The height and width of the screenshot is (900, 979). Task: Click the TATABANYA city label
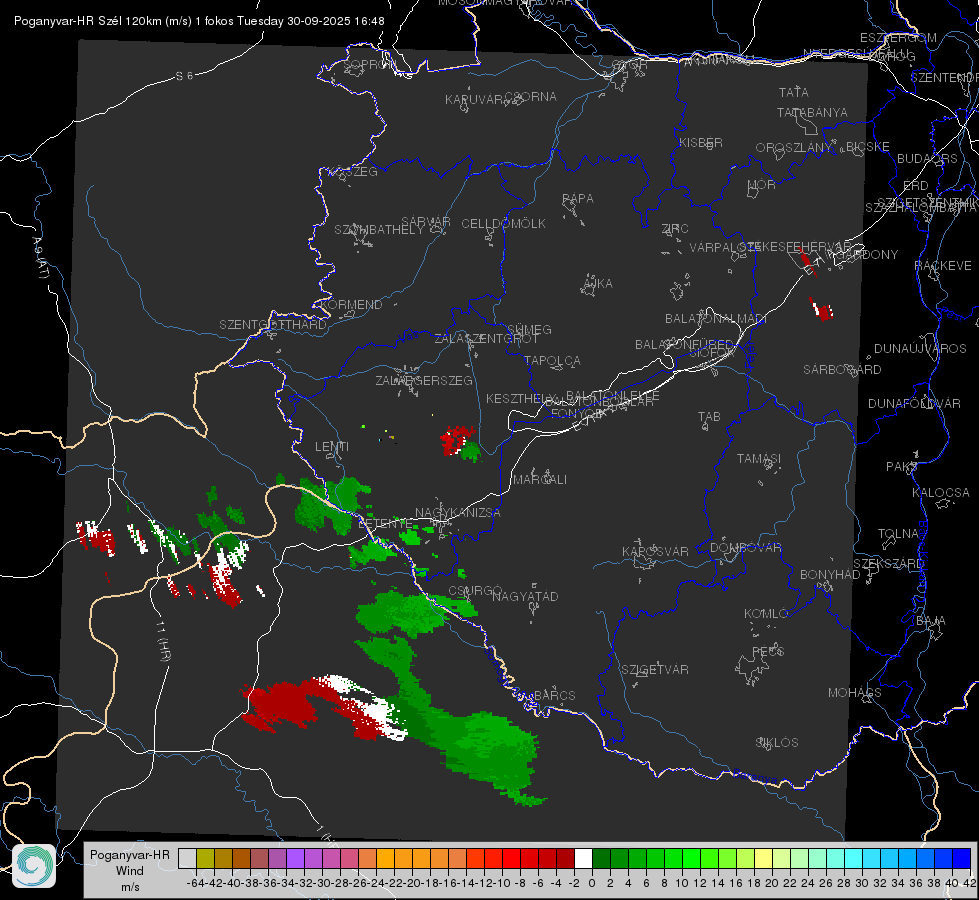coord(812,112)
